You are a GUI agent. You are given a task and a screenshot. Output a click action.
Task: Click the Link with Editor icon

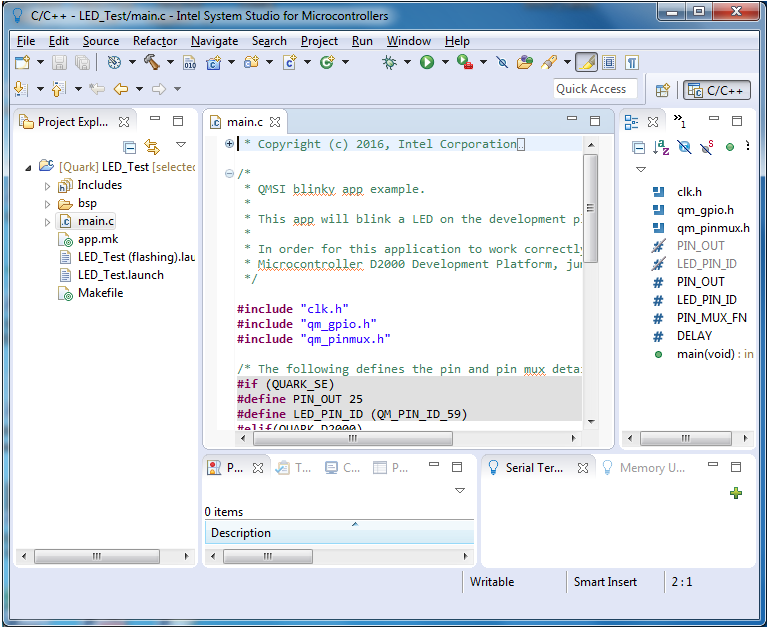[x=152, y=147]
